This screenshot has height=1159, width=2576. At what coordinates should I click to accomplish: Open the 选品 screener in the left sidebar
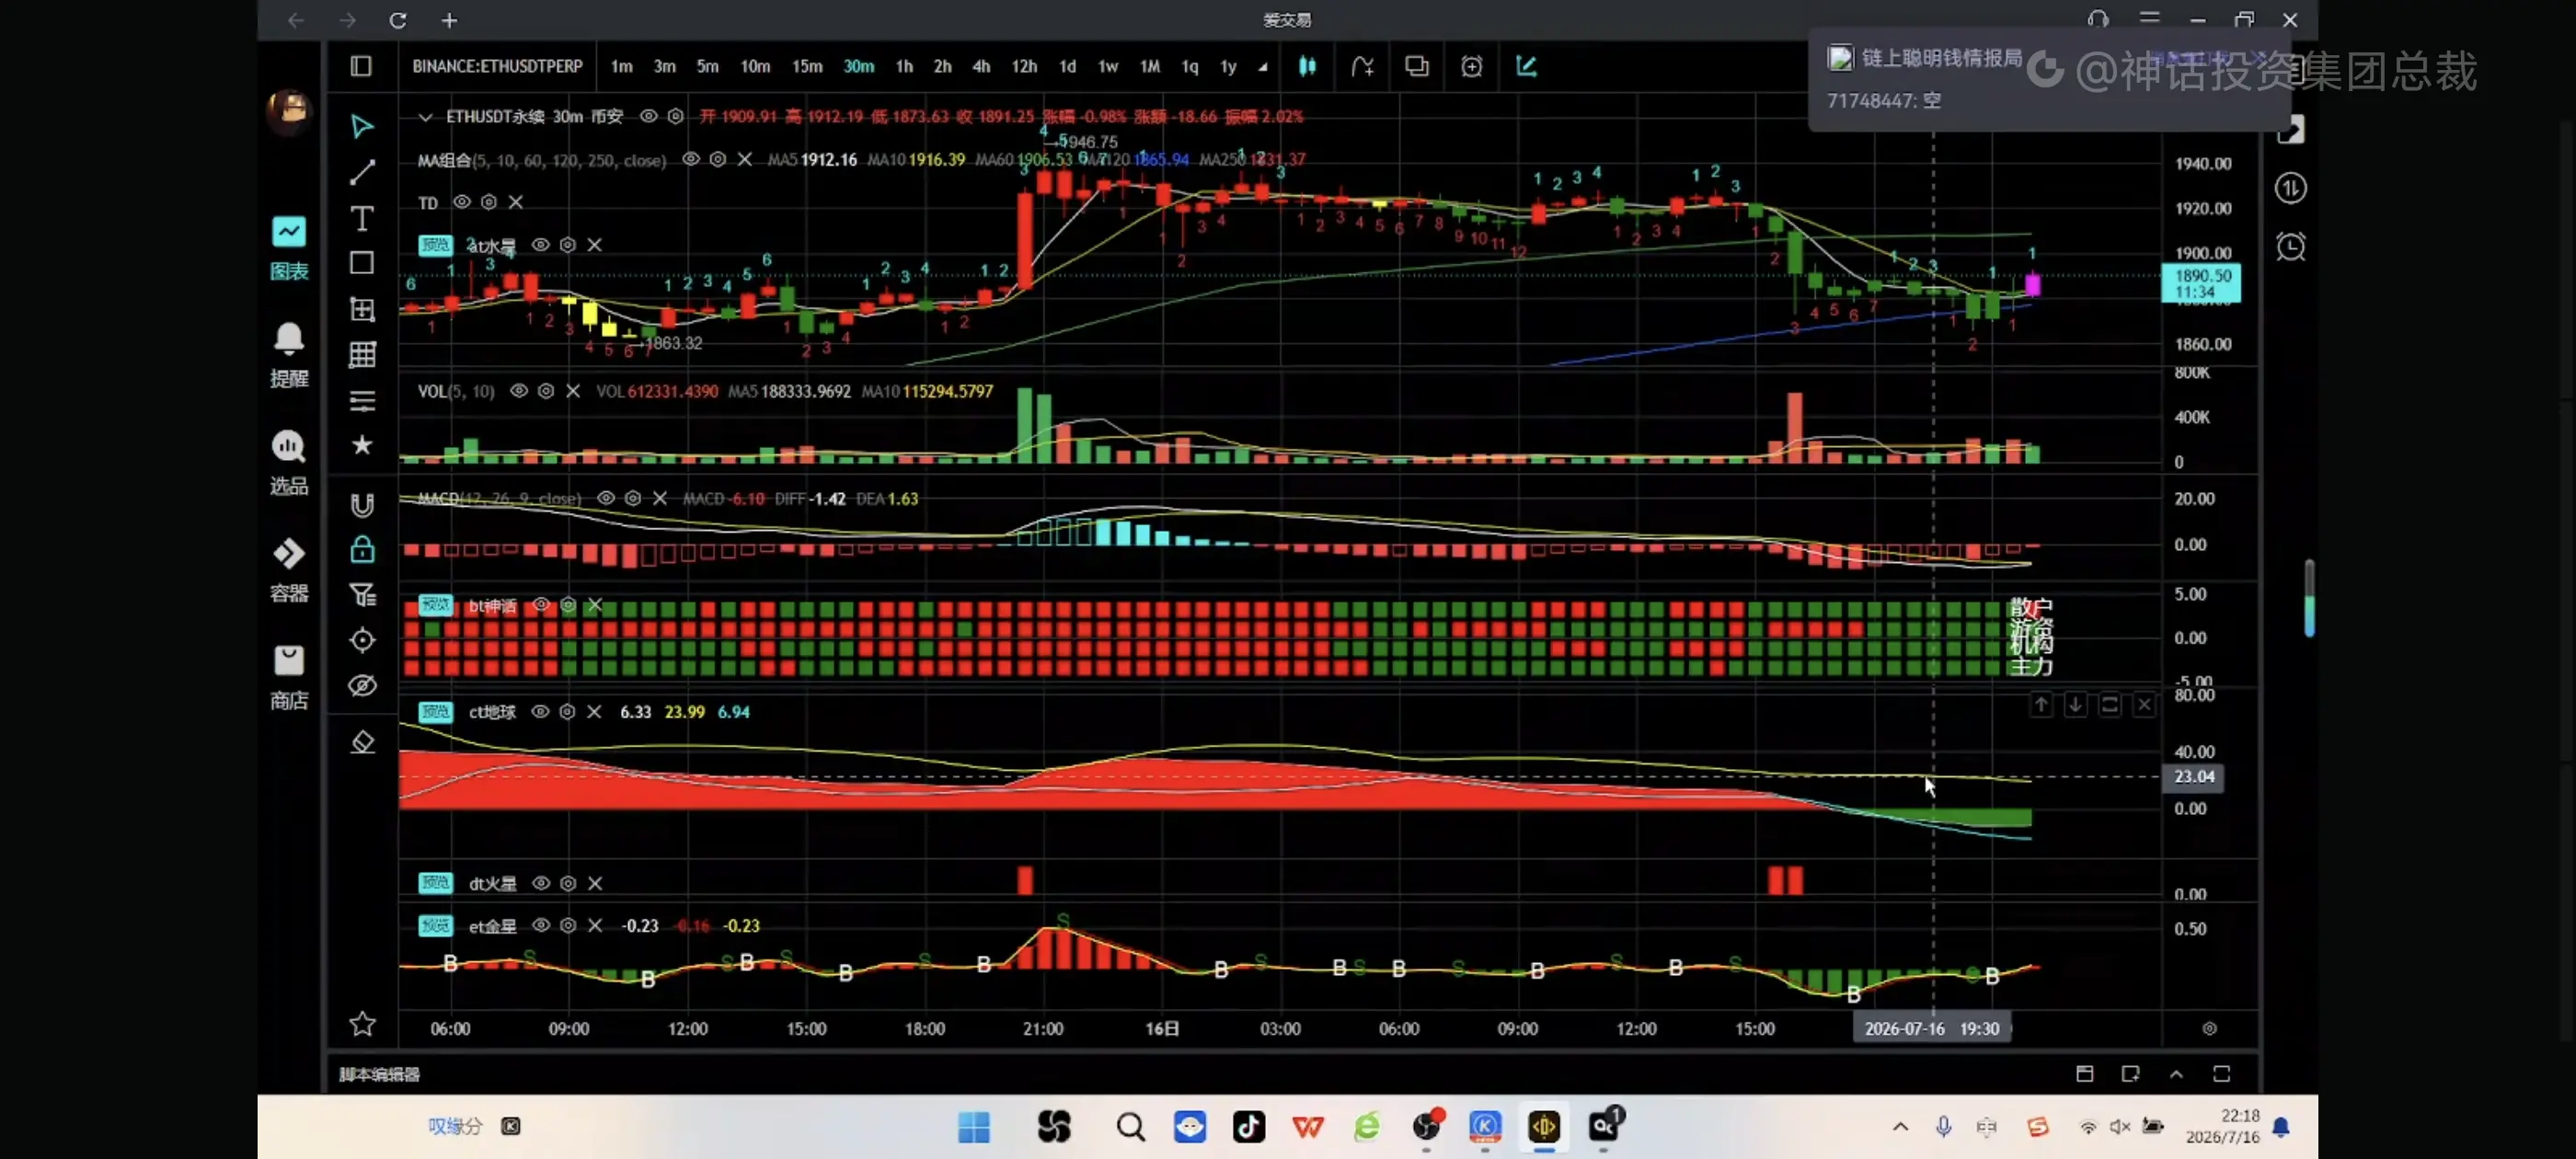(289, 462)
